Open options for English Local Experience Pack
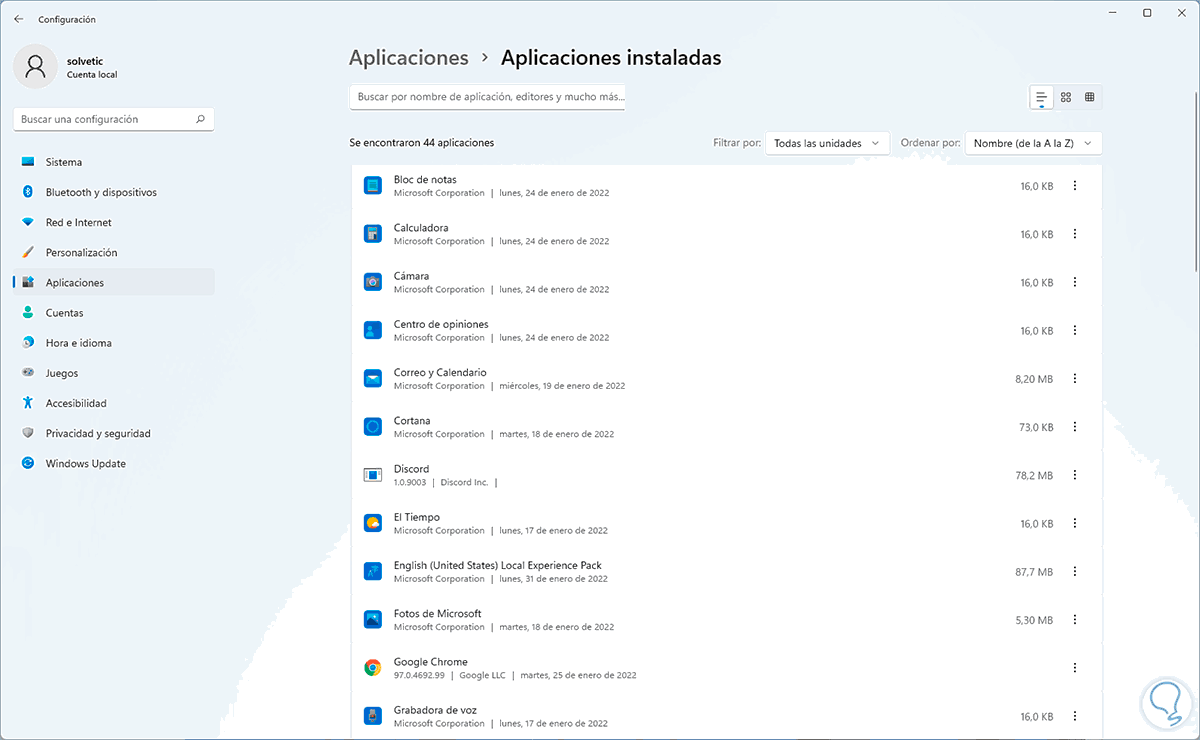 pyautogui.click(x=1075, y=572)
